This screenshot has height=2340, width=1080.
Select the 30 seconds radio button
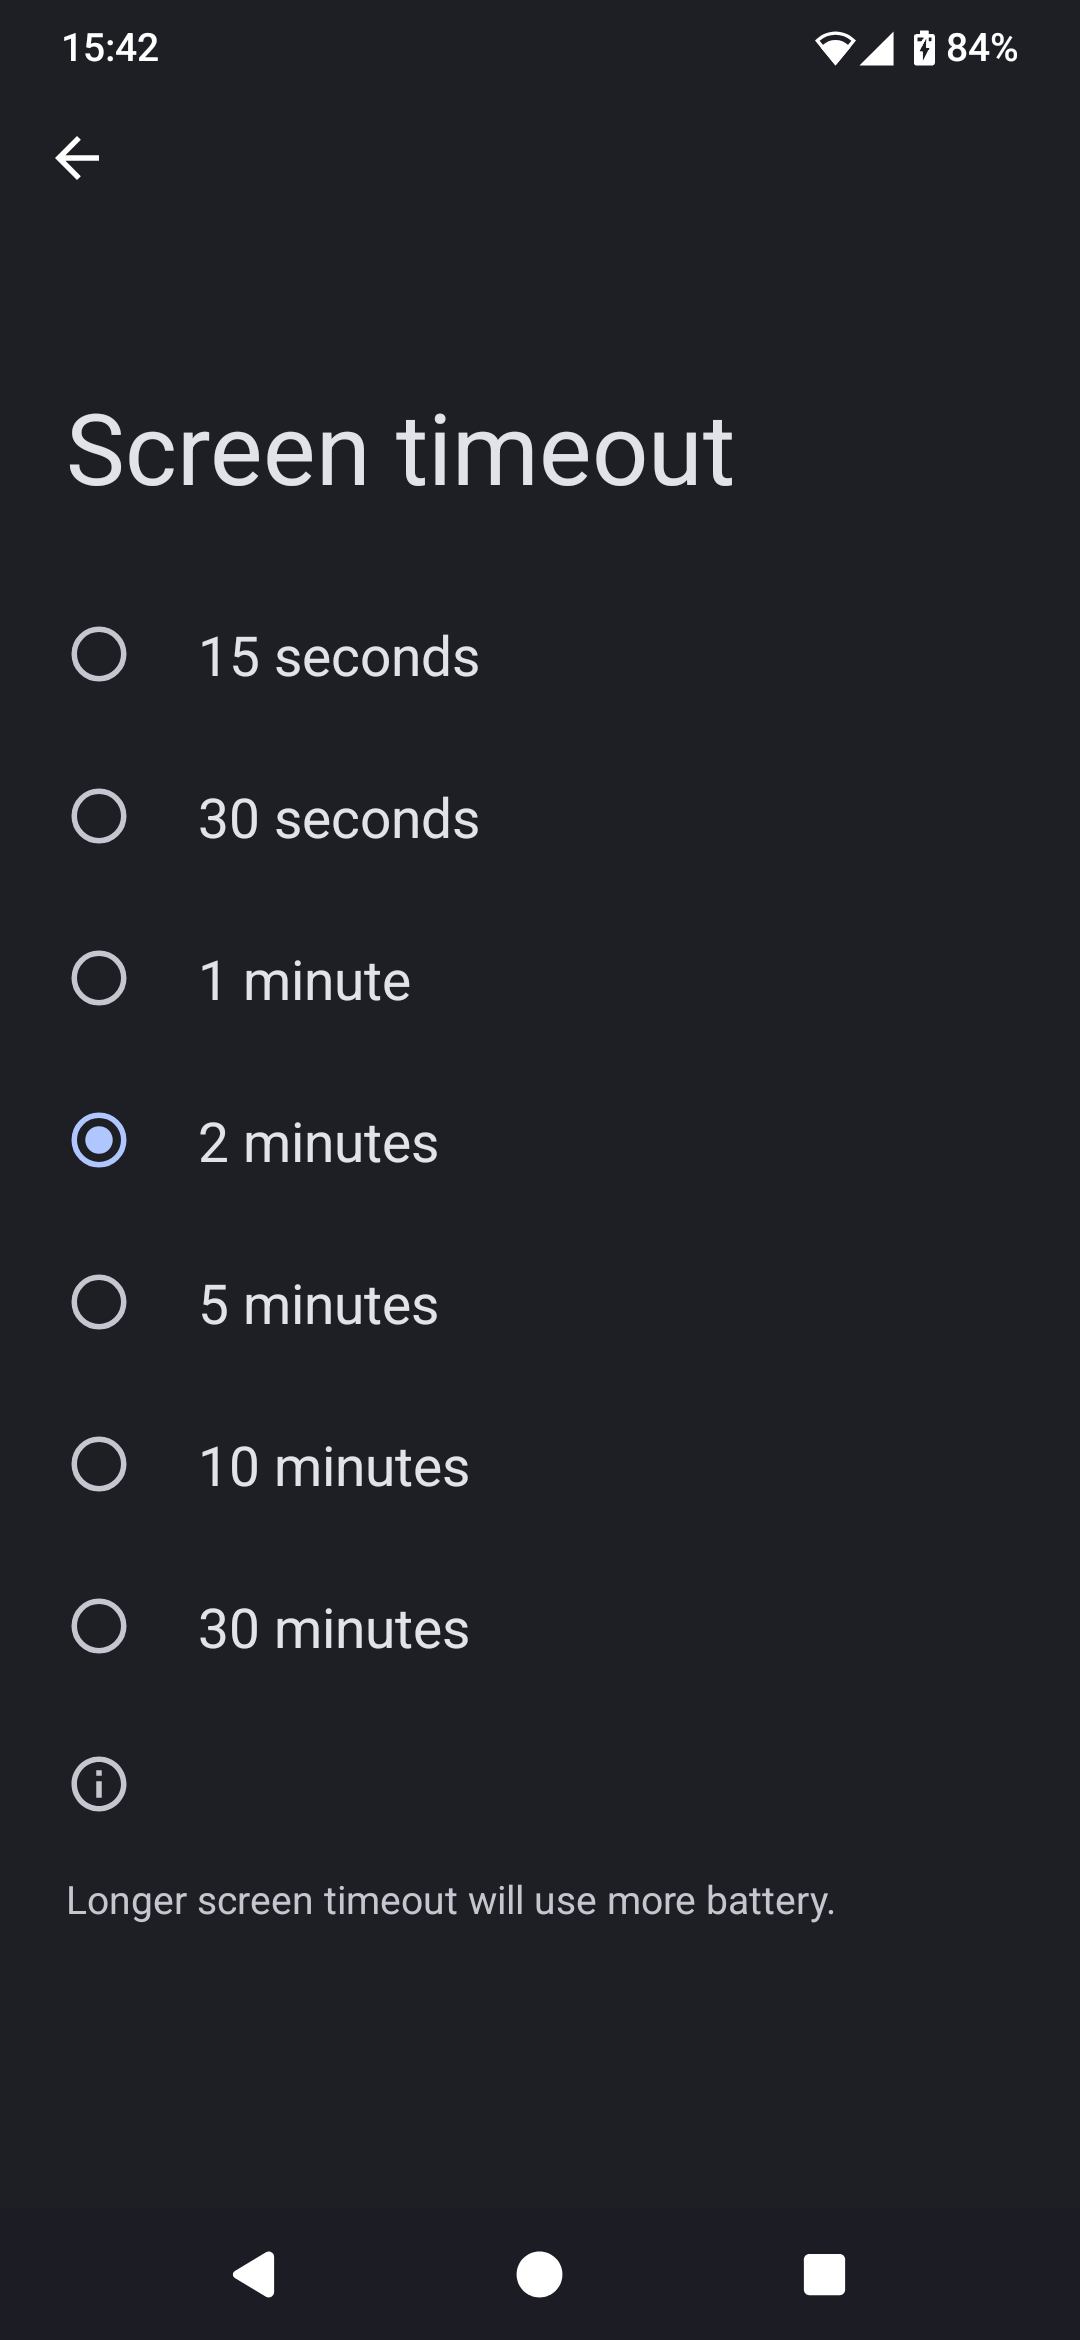tap(99, 817)
